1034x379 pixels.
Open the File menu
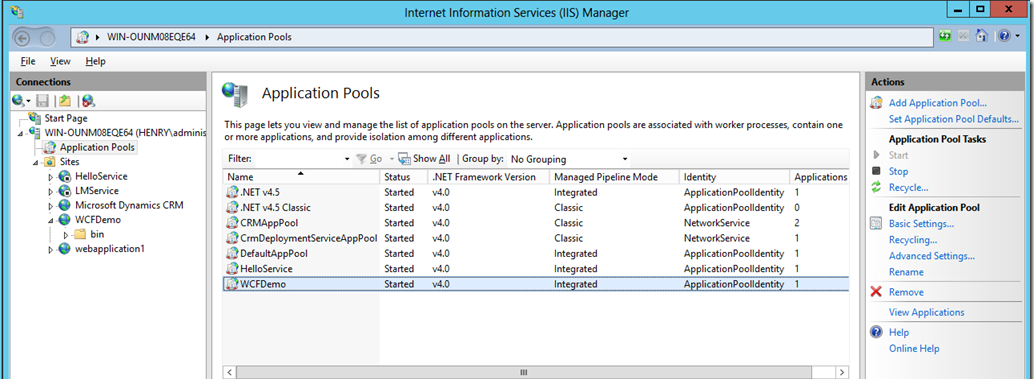tap(28, 61)
